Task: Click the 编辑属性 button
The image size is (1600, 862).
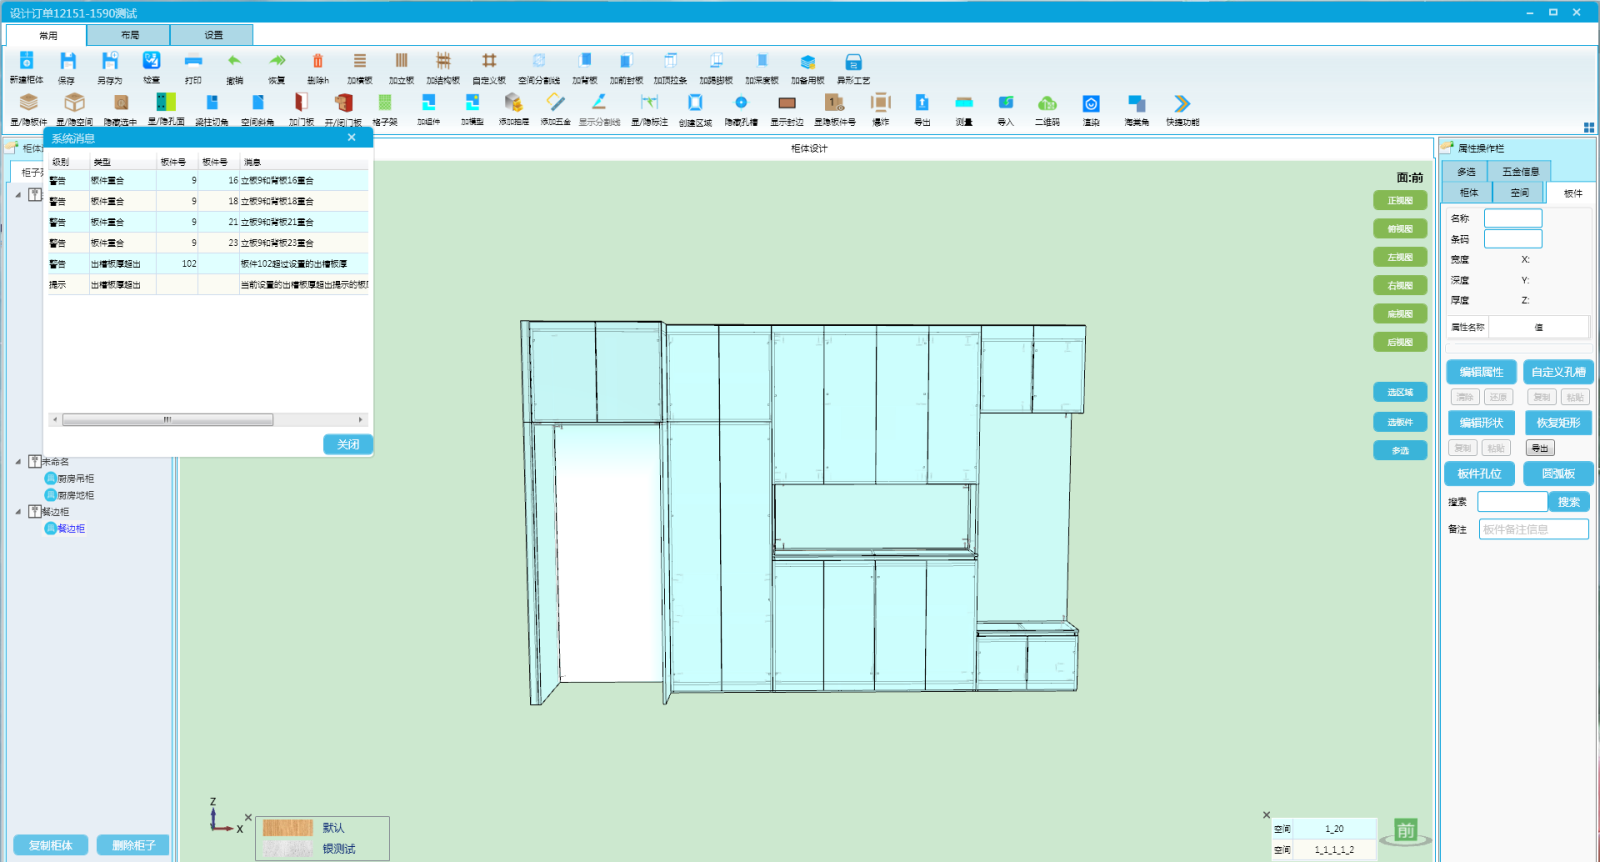Action: click(1481, 372)
